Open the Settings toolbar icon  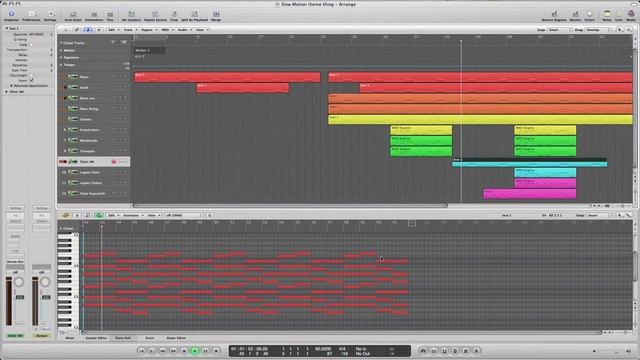click(x=50, y=16)
